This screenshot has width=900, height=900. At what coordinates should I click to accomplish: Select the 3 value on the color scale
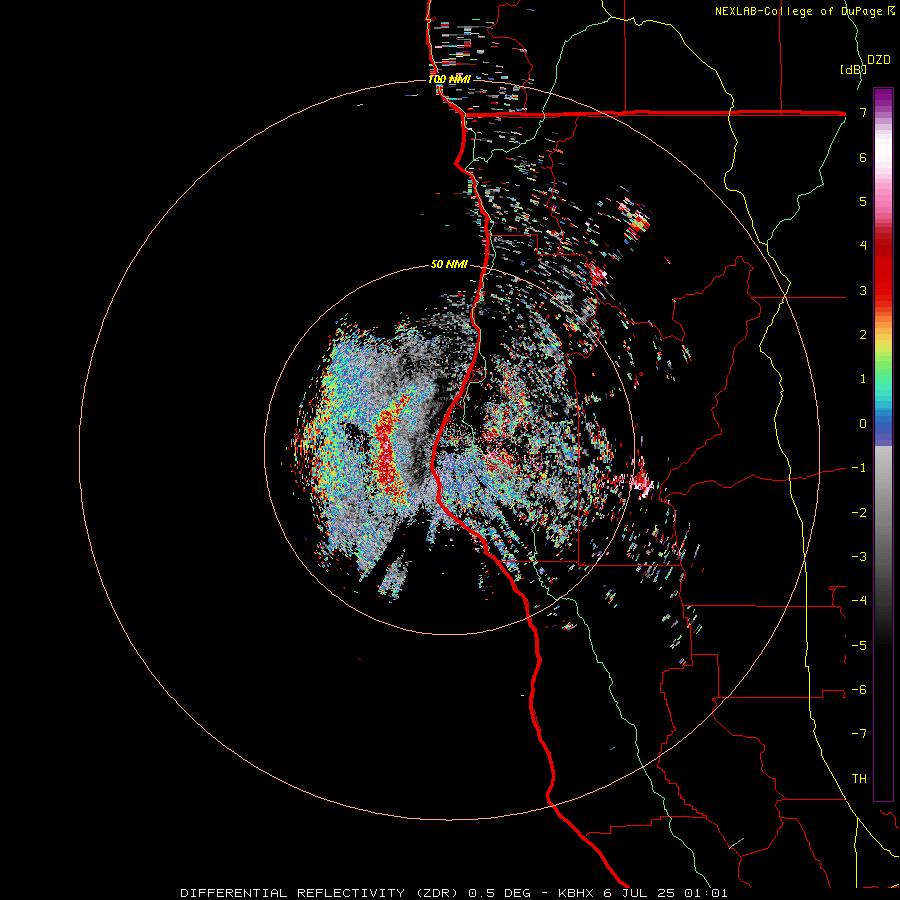click(863, 290)
